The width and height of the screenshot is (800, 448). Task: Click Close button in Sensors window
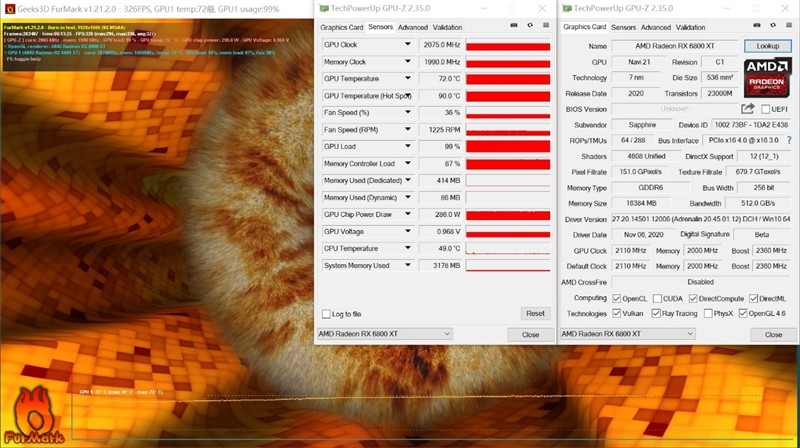tap(530, 335)
